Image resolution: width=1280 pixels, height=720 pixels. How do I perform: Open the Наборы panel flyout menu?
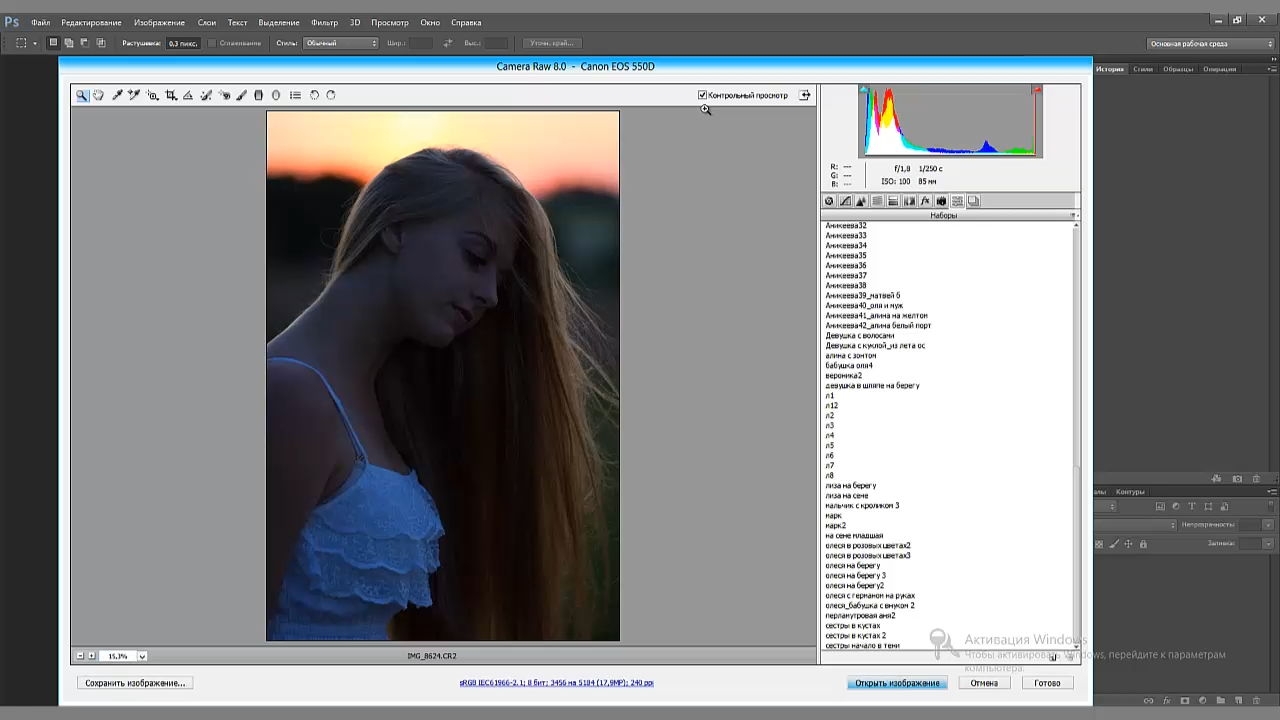[x=1074, y=215]
